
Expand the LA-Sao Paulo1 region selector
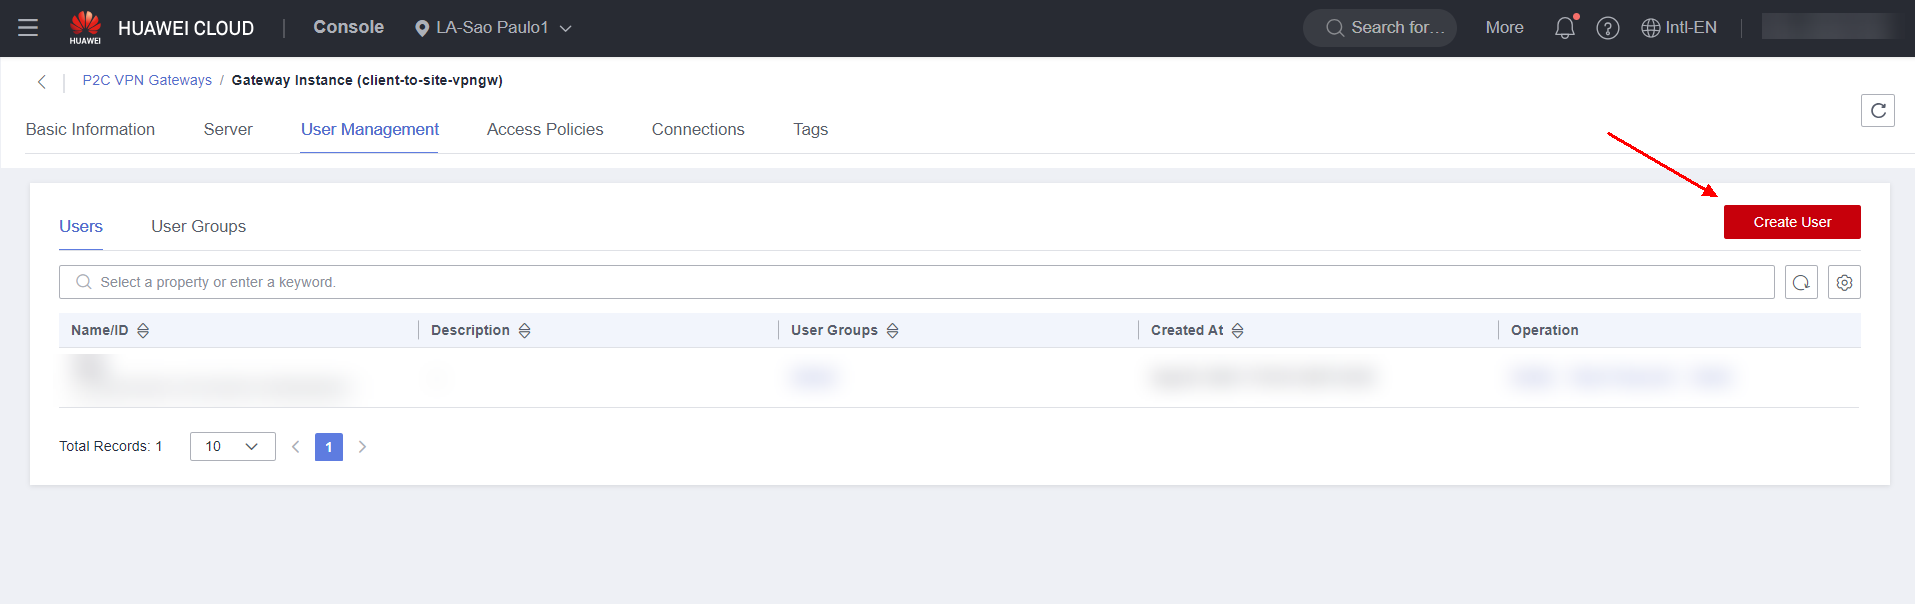point(493,28)
